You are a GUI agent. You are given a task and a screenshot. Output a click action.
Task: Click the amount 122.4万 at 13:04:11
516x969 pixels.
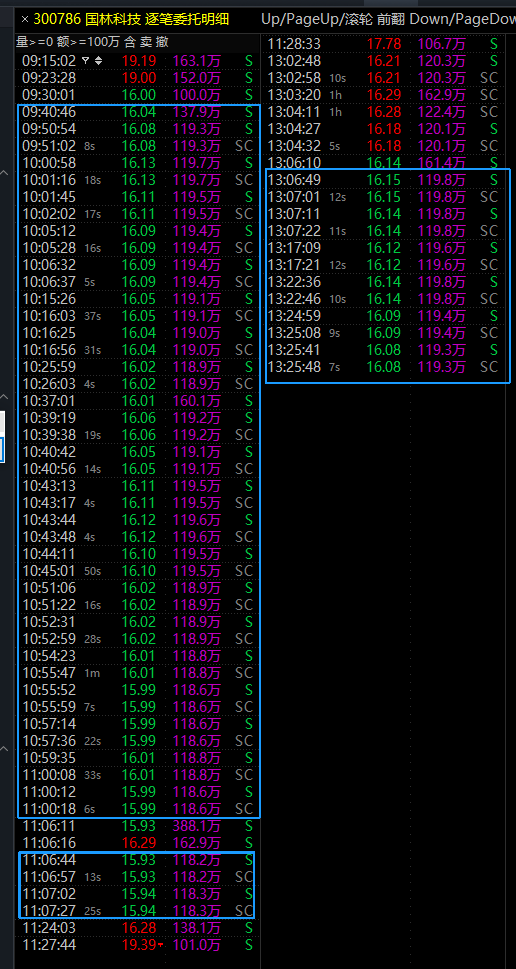coord(442,112)
